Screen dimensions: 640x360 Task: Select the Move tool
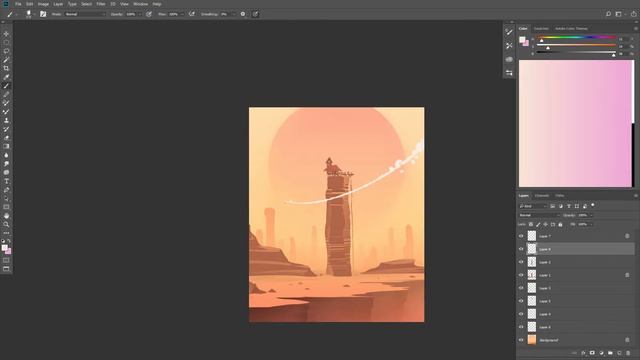pos(6,34)
